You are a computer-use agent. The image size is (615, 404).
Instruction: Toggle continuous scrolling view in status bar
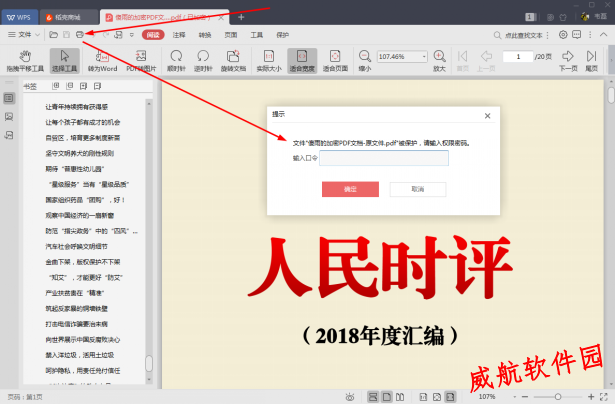coord(373,397)
